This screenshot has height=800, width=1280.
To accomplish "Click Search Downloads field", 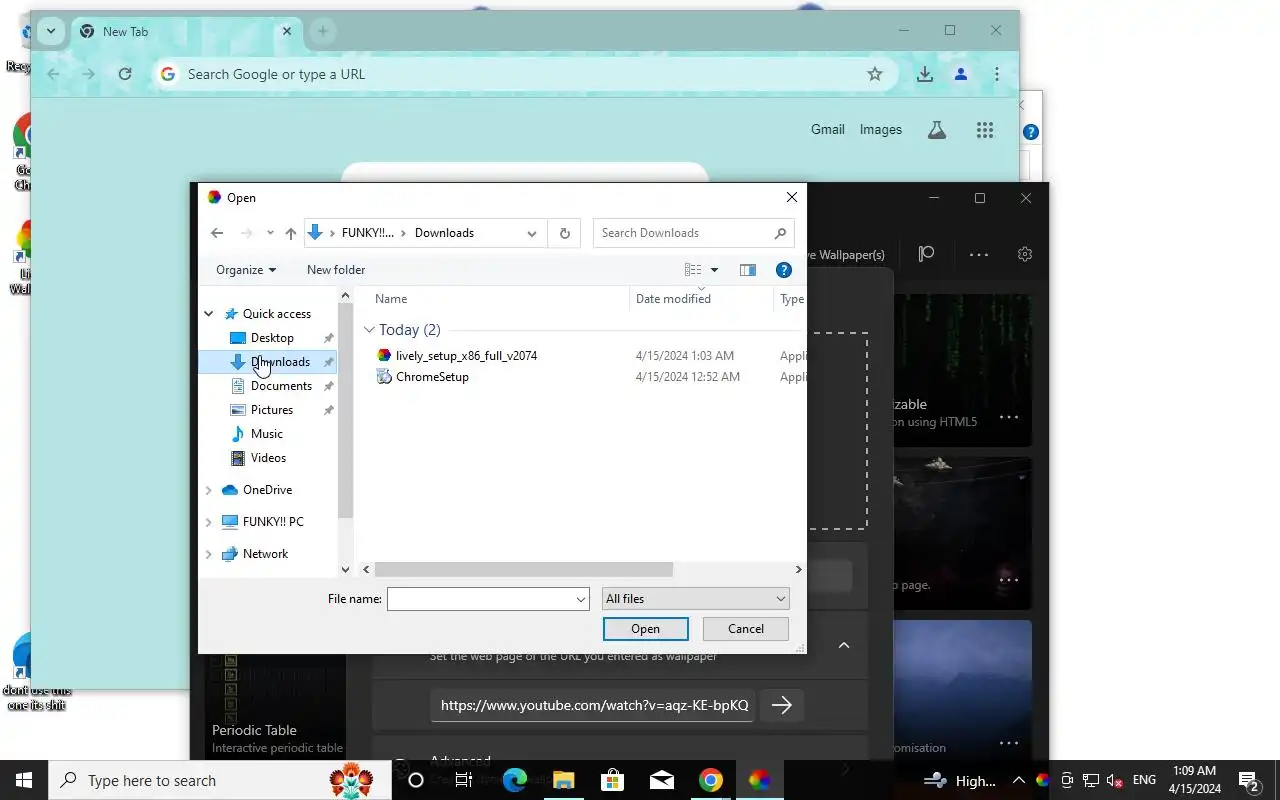I will coord(693,233).
